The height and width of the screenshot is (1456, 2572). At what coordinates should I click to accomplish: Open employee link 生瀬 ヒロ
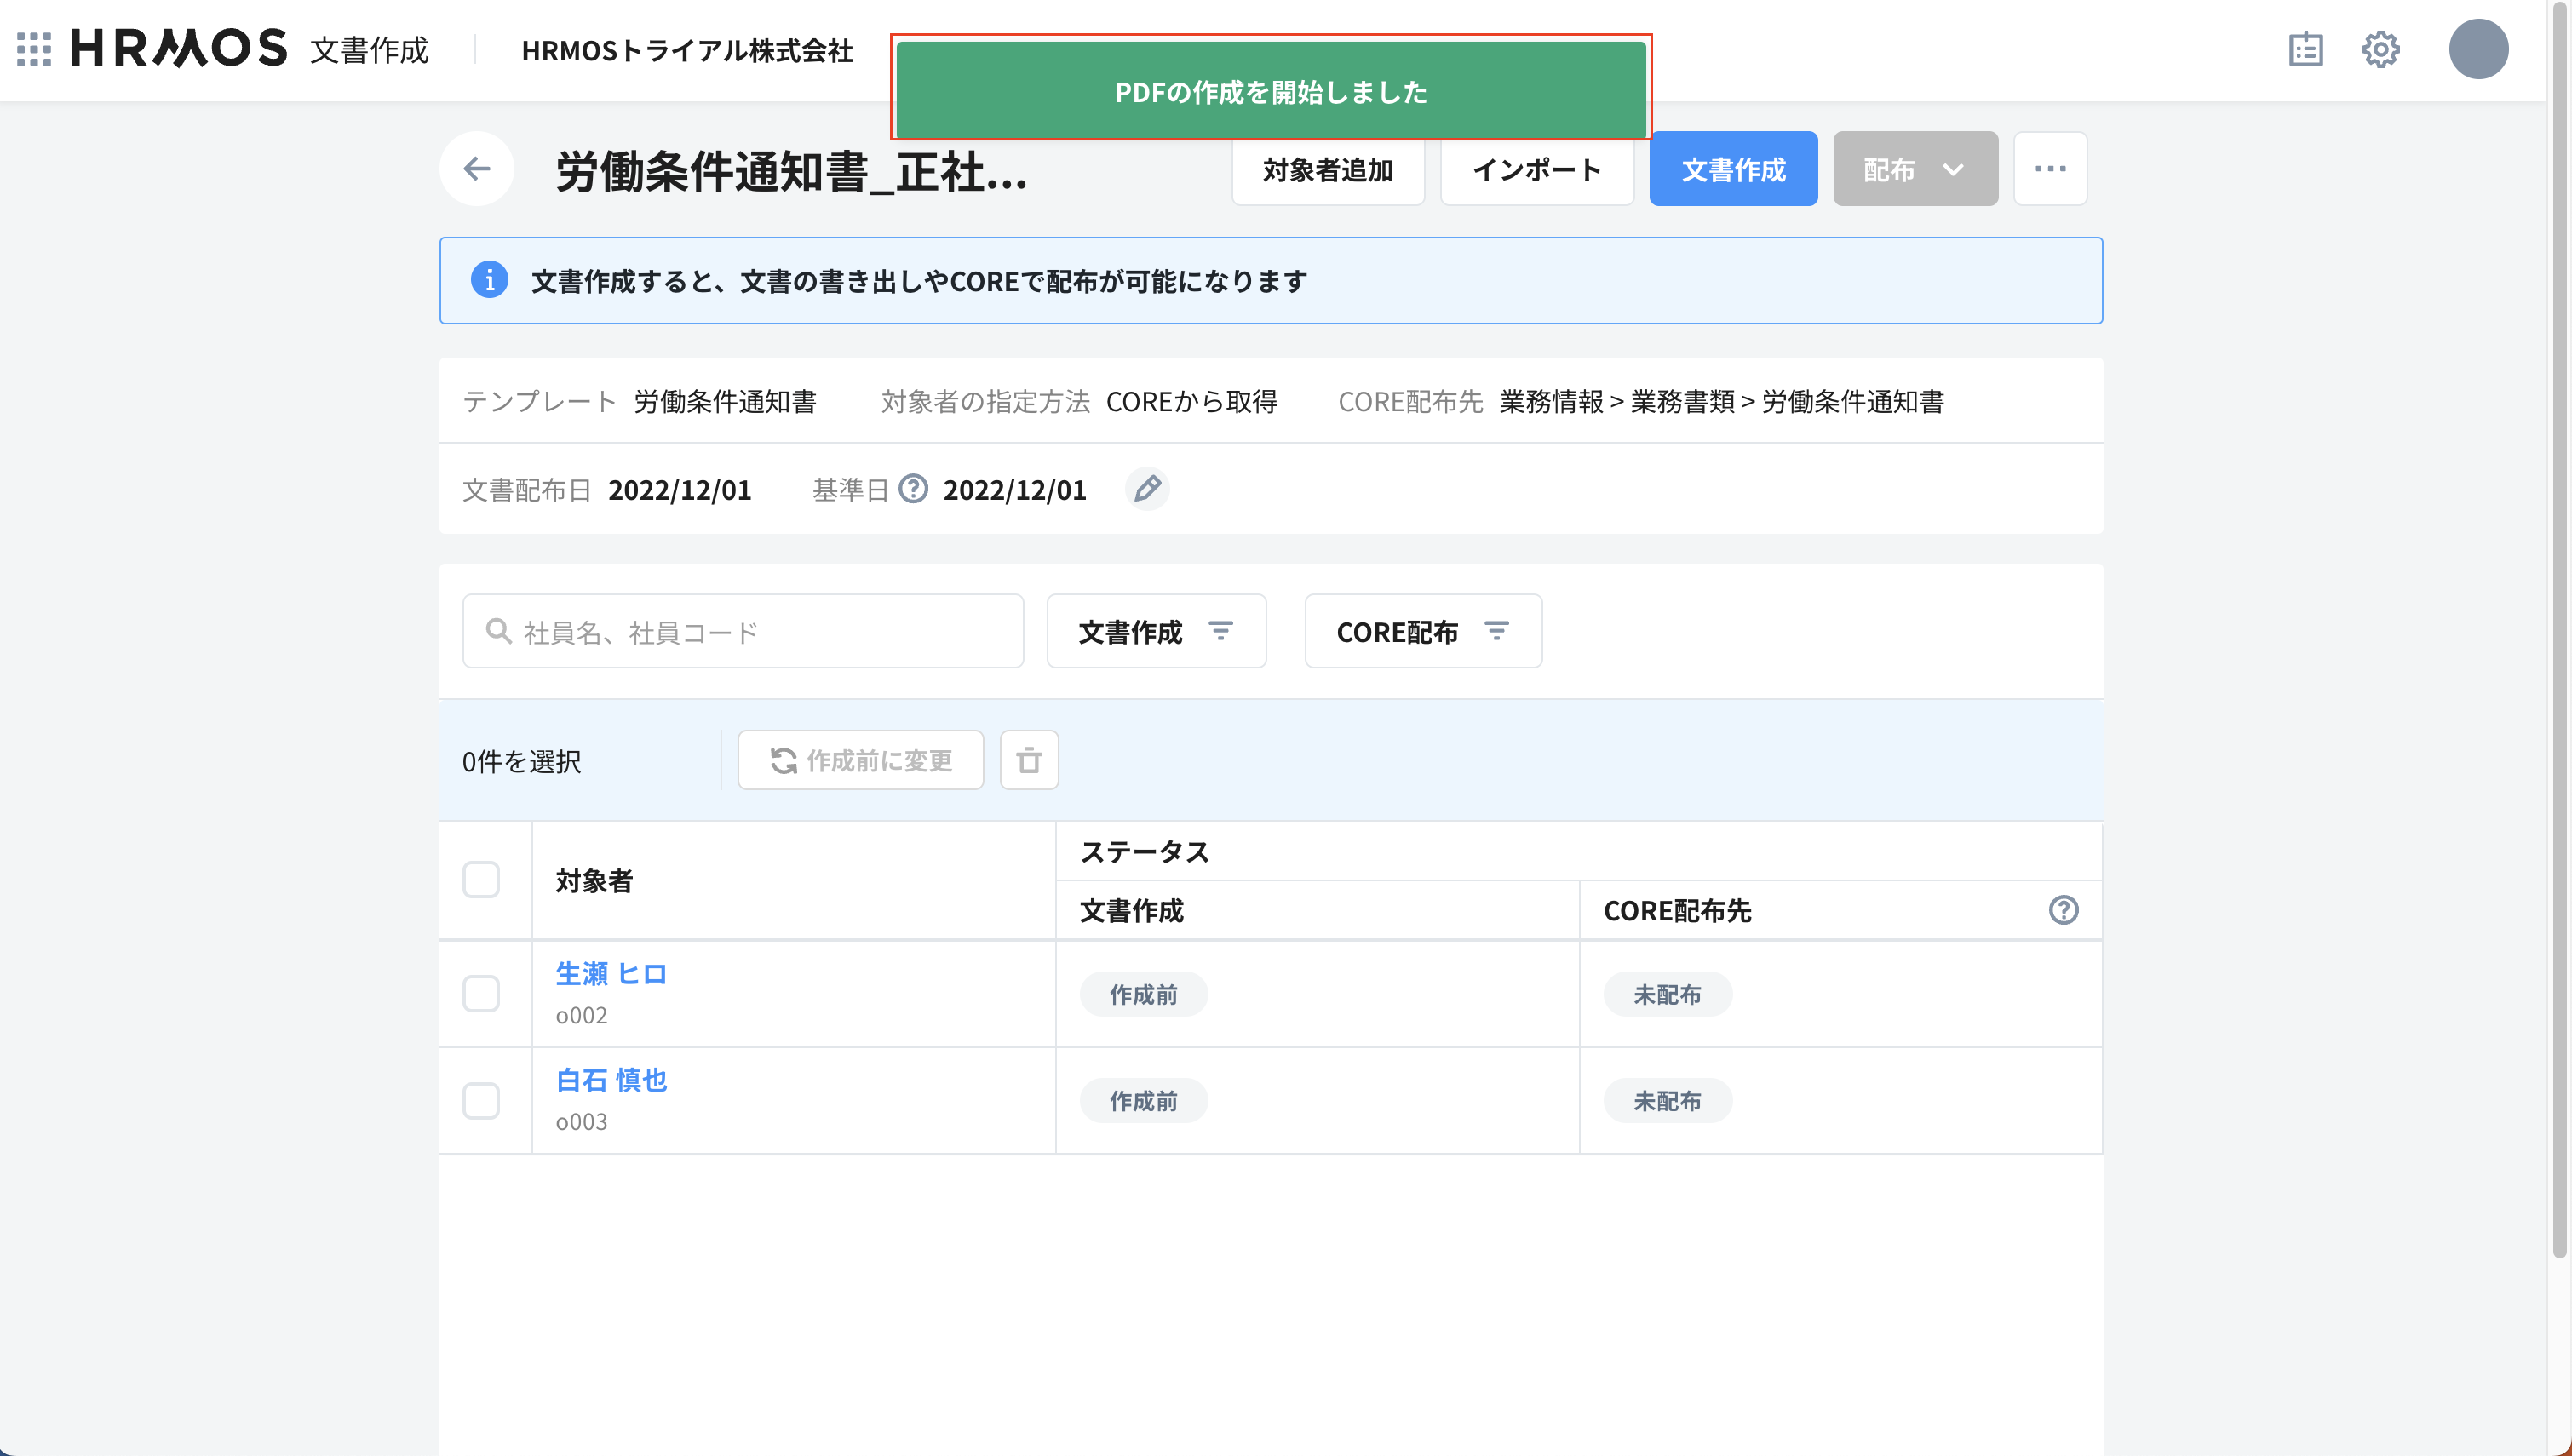point(611,974)
